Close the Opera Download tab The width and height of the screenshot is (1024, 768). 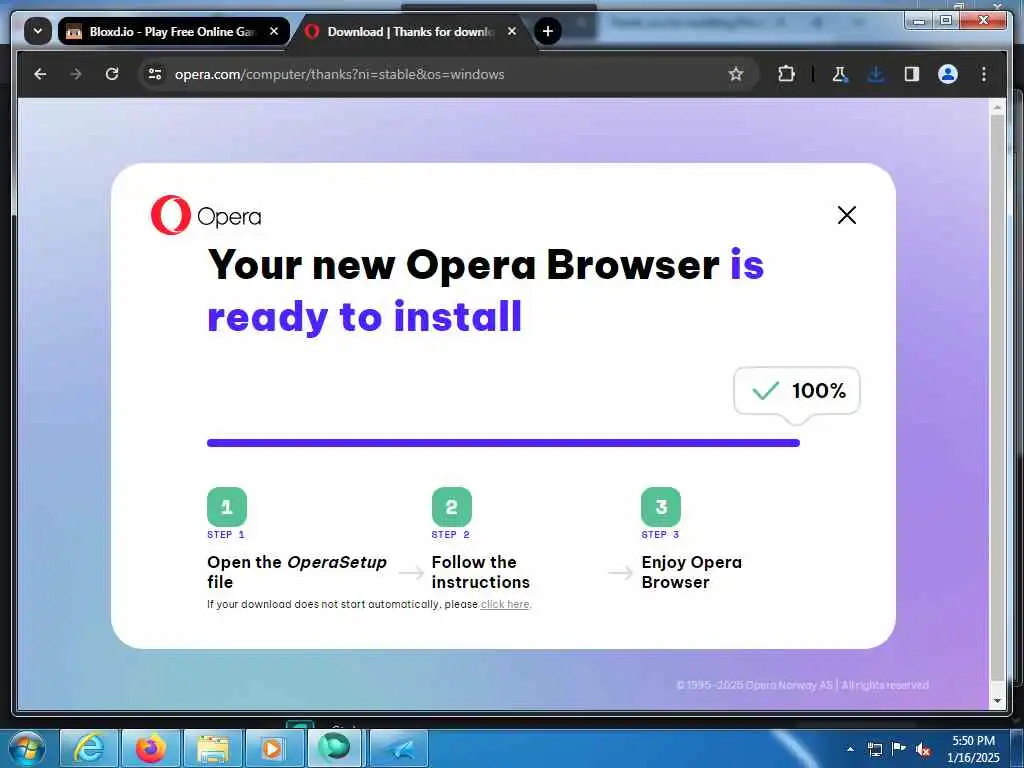tap(512, 31)
